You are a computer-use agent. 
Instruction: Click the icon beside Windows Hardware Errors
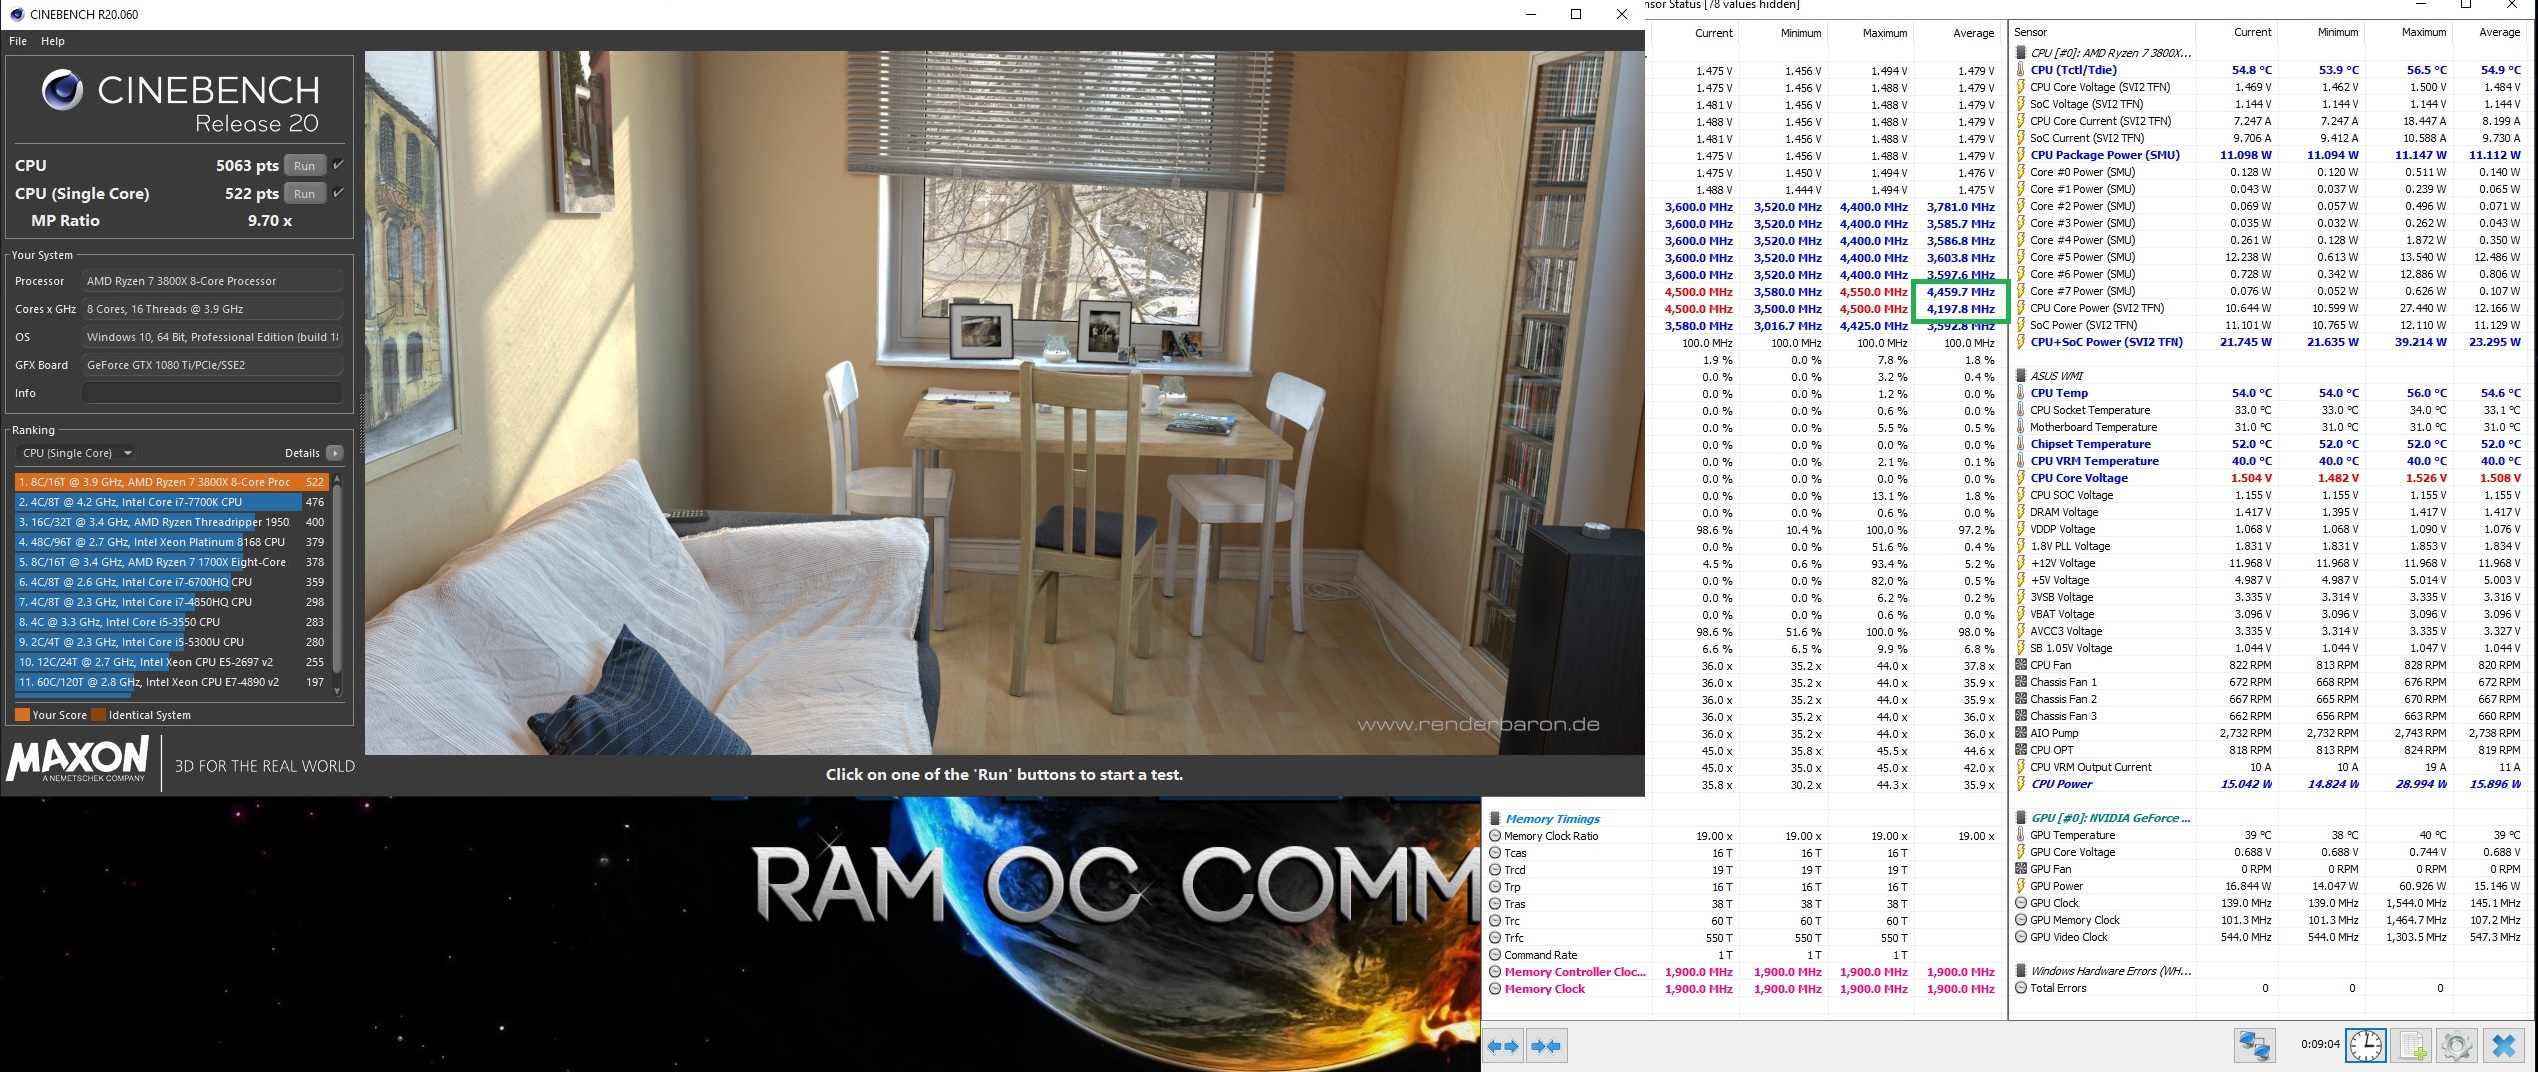click(2020, 970)
